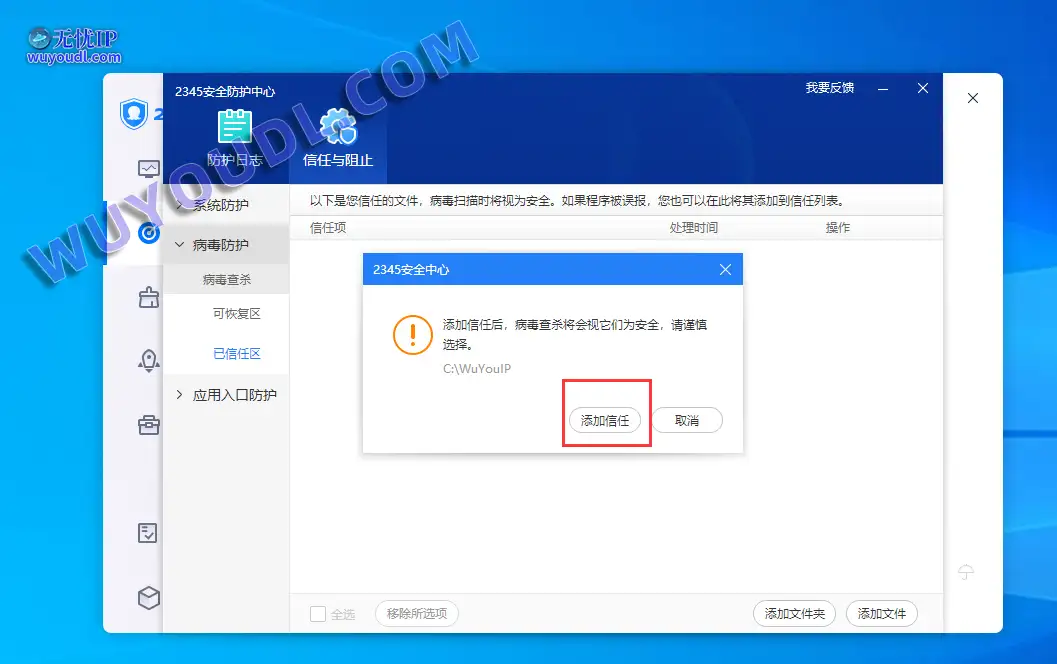Screen dimensions: 1057x664
Task: Click the 信任项 column header
Action: coord(328,228)
